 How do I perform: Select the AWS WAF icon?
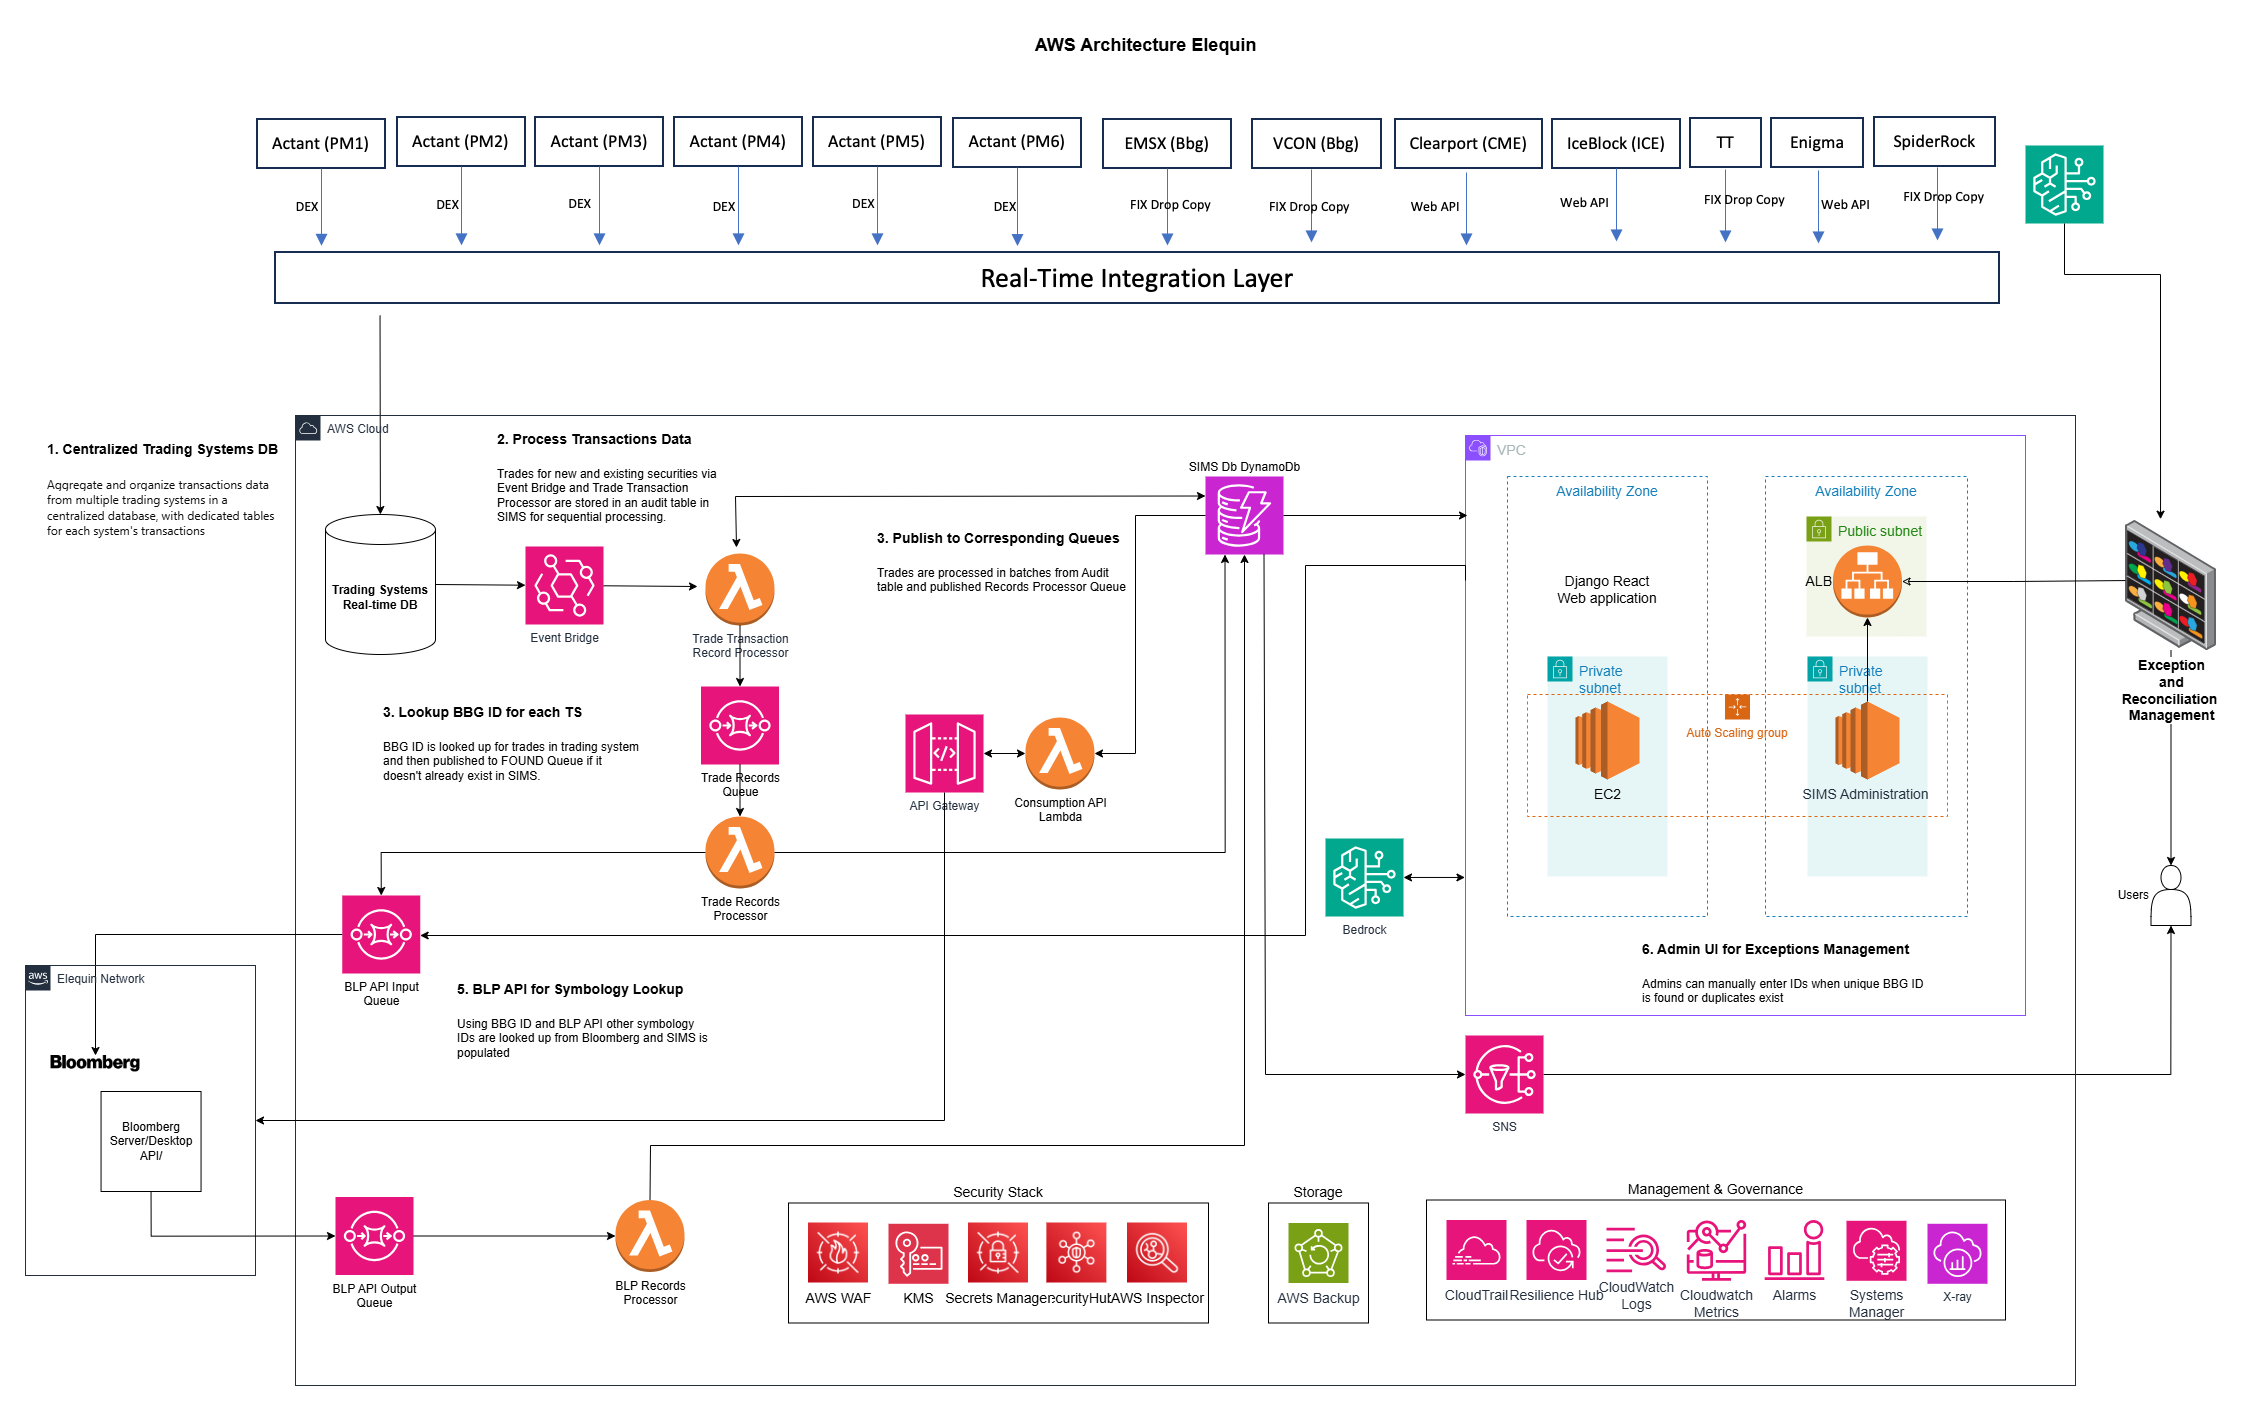(x=837, y=1252)
